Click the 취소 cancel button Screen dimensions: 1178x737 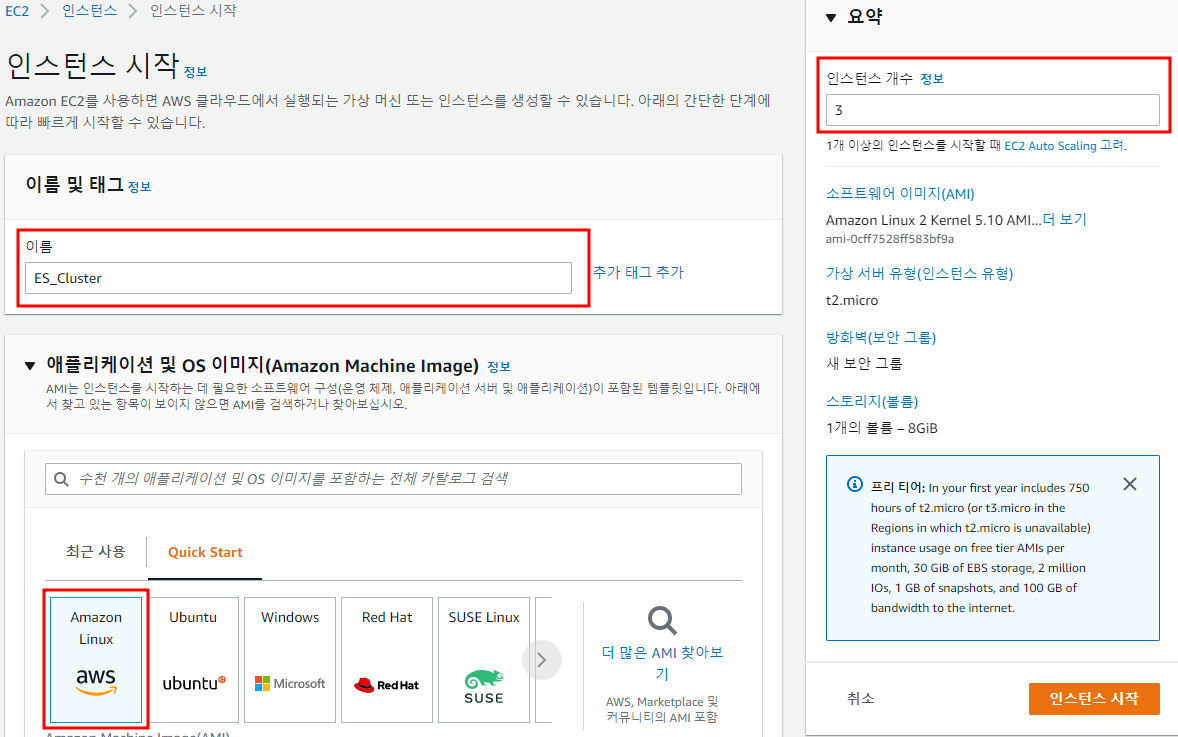pyautogui.click(x=860, y=699)
